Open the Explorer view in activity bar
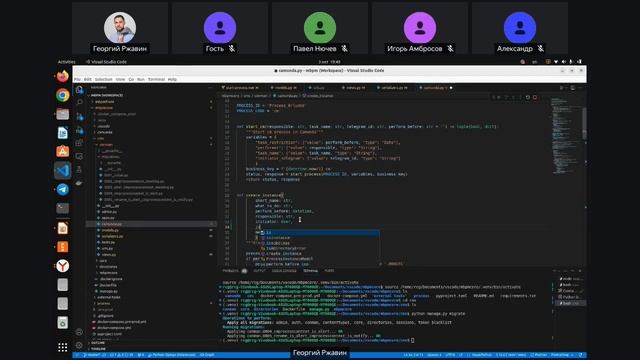 tap(79, 90)
